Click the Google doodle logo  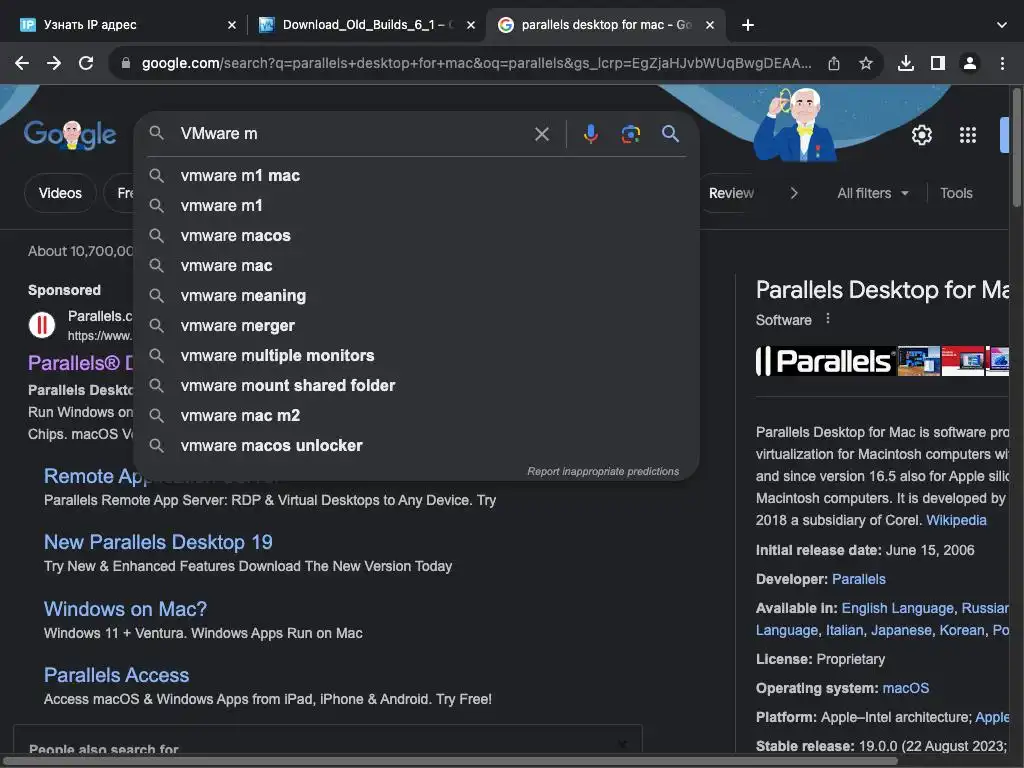(70, 135)
